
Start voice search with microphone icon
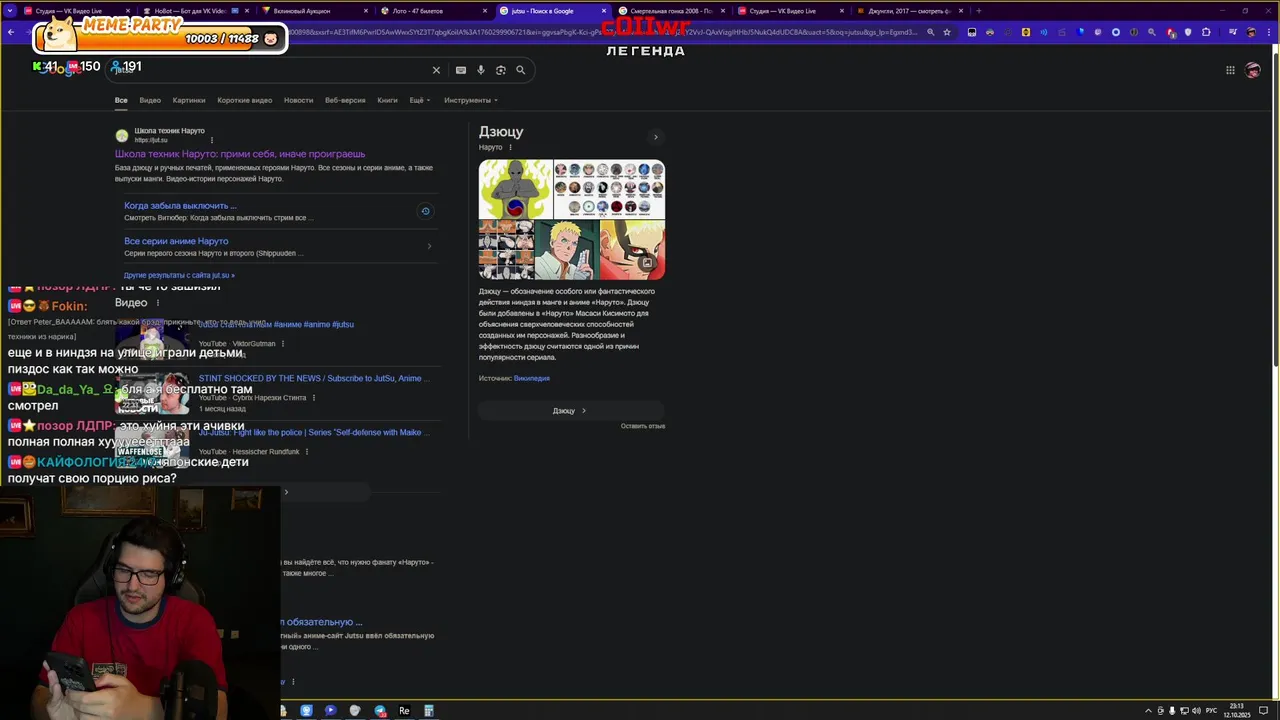coord(481,70)
